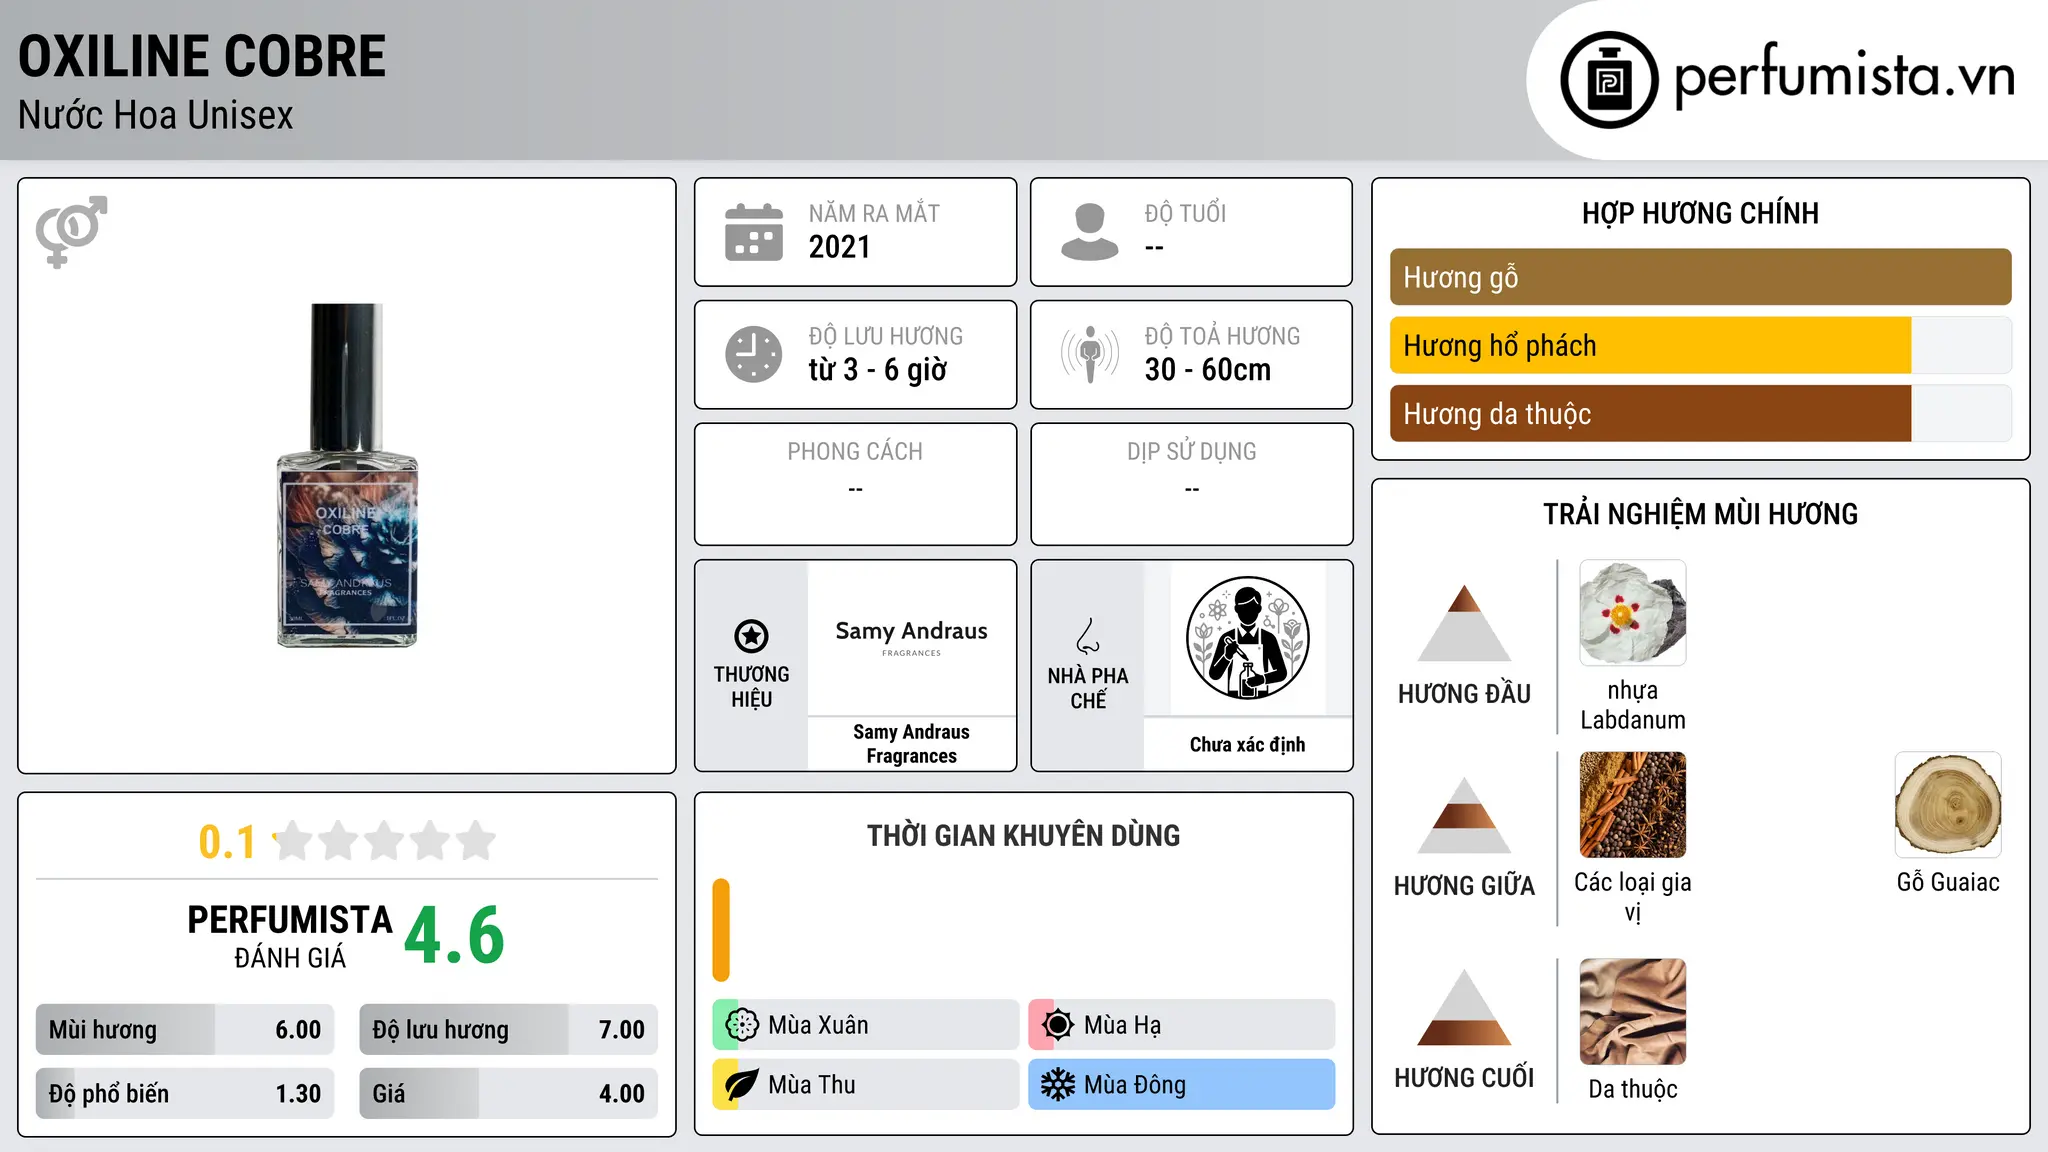Click the Nước Hoa Unisex subtitle
This screenshot has height=1152, width=2048.
tap(156, 115)
